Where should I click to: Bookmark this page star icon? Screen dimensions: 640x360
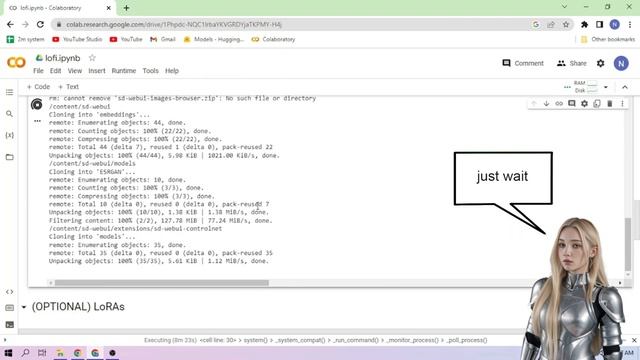click(x=566, y=24)
